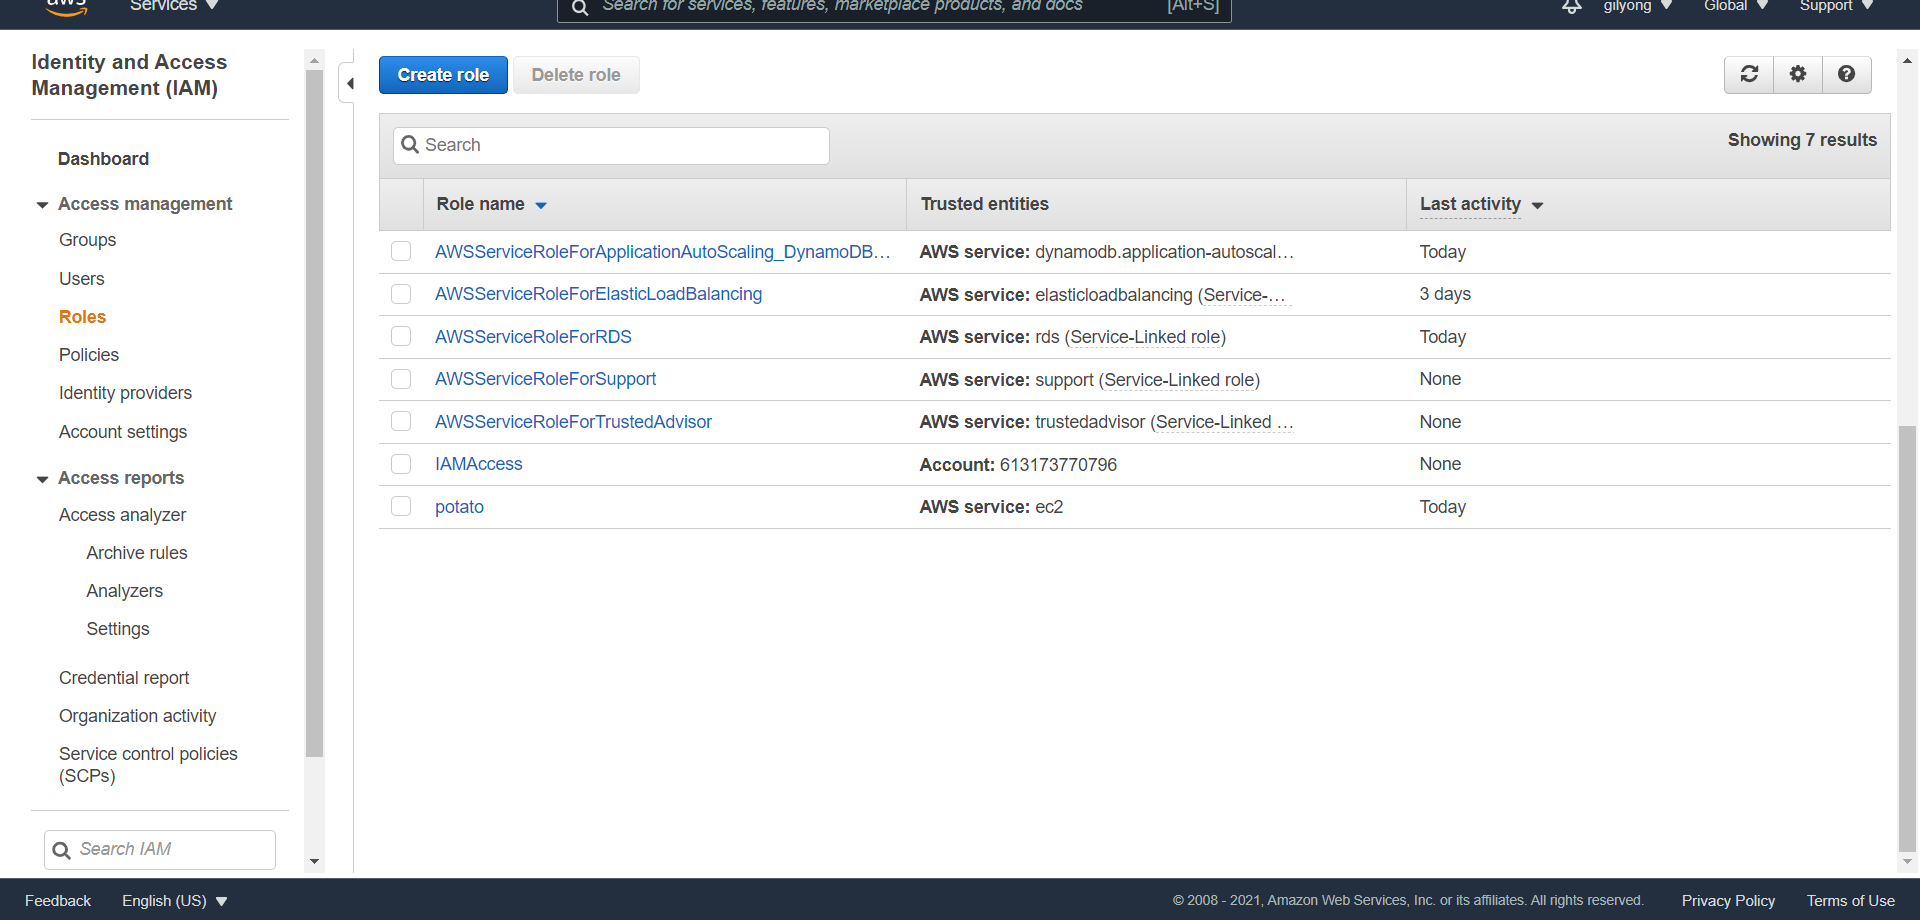
Task: Open Account settings page
Action: (123, 432)
